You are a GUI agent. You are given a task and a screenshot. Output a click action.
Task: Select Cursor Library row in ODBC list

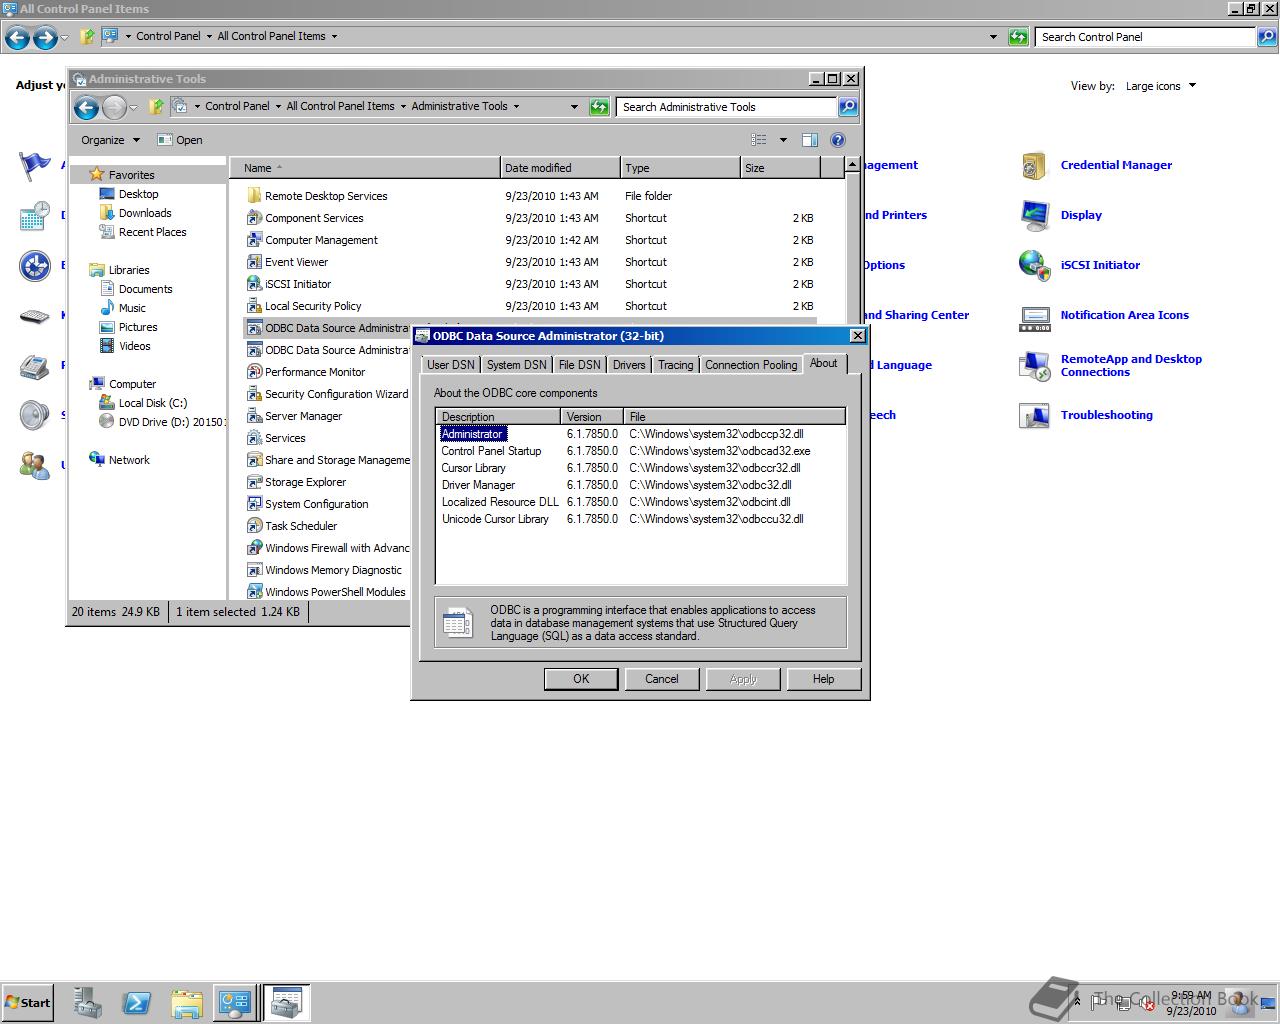click(x=640, y=468)
